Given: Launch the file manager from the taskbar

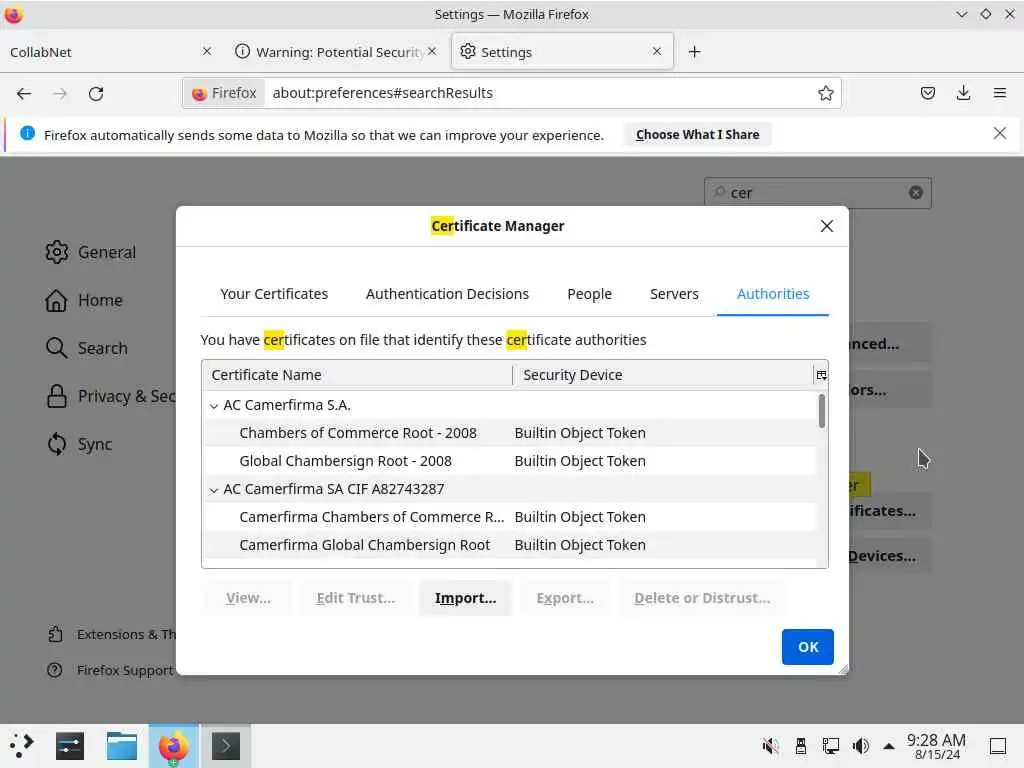Looking at the screenshot, I should [x=121, y=746].
